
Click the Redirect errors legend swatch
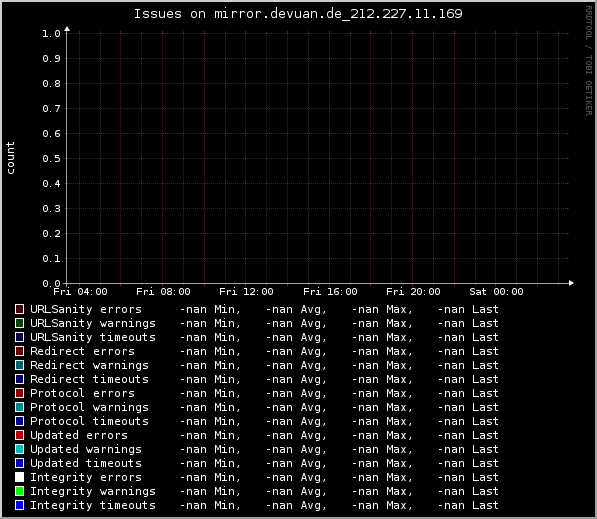point(19,351)
